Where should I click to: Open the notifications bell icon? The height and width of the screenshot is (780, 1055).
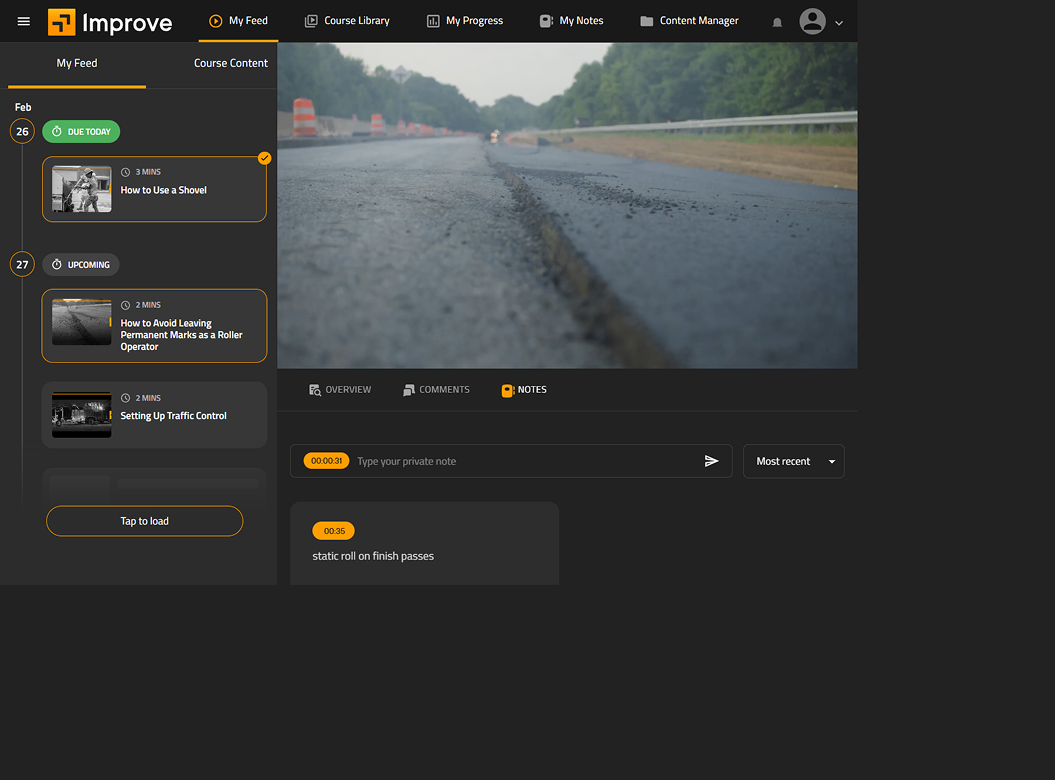tap(777, 22)
